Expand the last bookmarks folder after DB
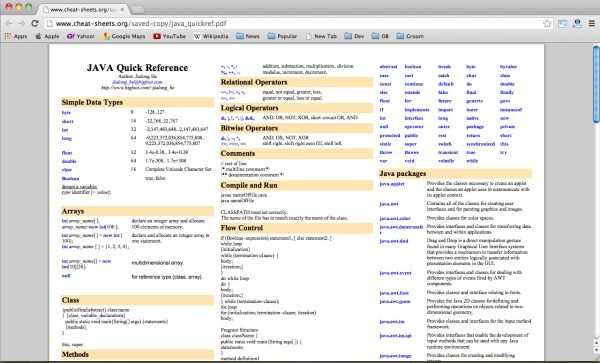Screen dimensions: 600x363 pyautogui.click(x=410, y=36)
